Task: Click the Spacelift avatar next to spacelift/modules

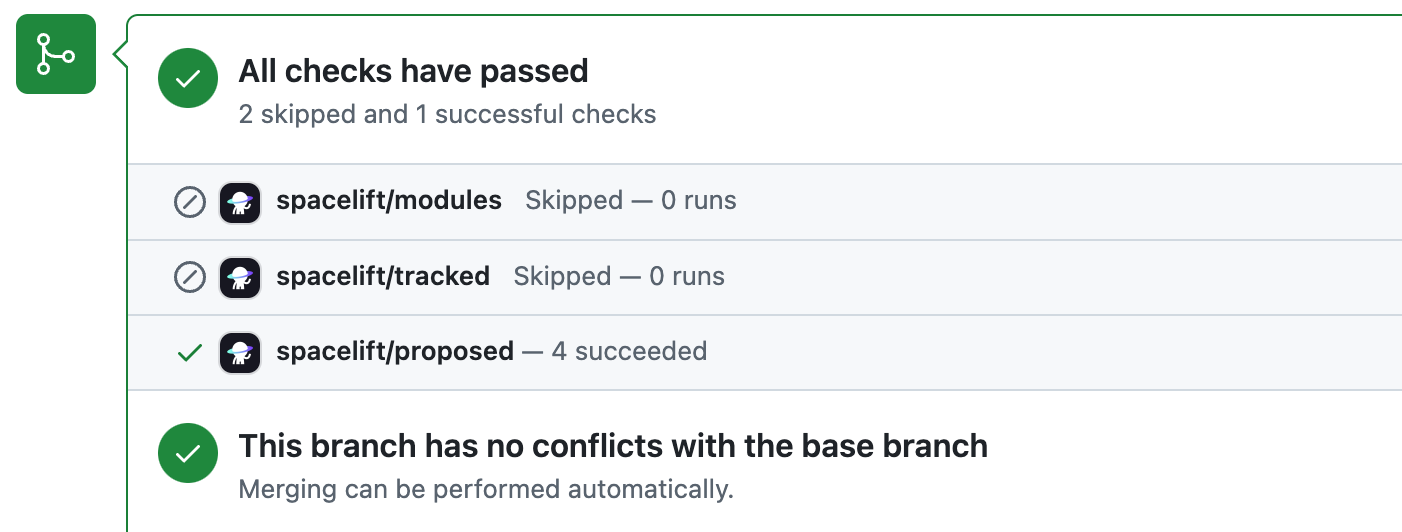Action: [x=240, y=202]
